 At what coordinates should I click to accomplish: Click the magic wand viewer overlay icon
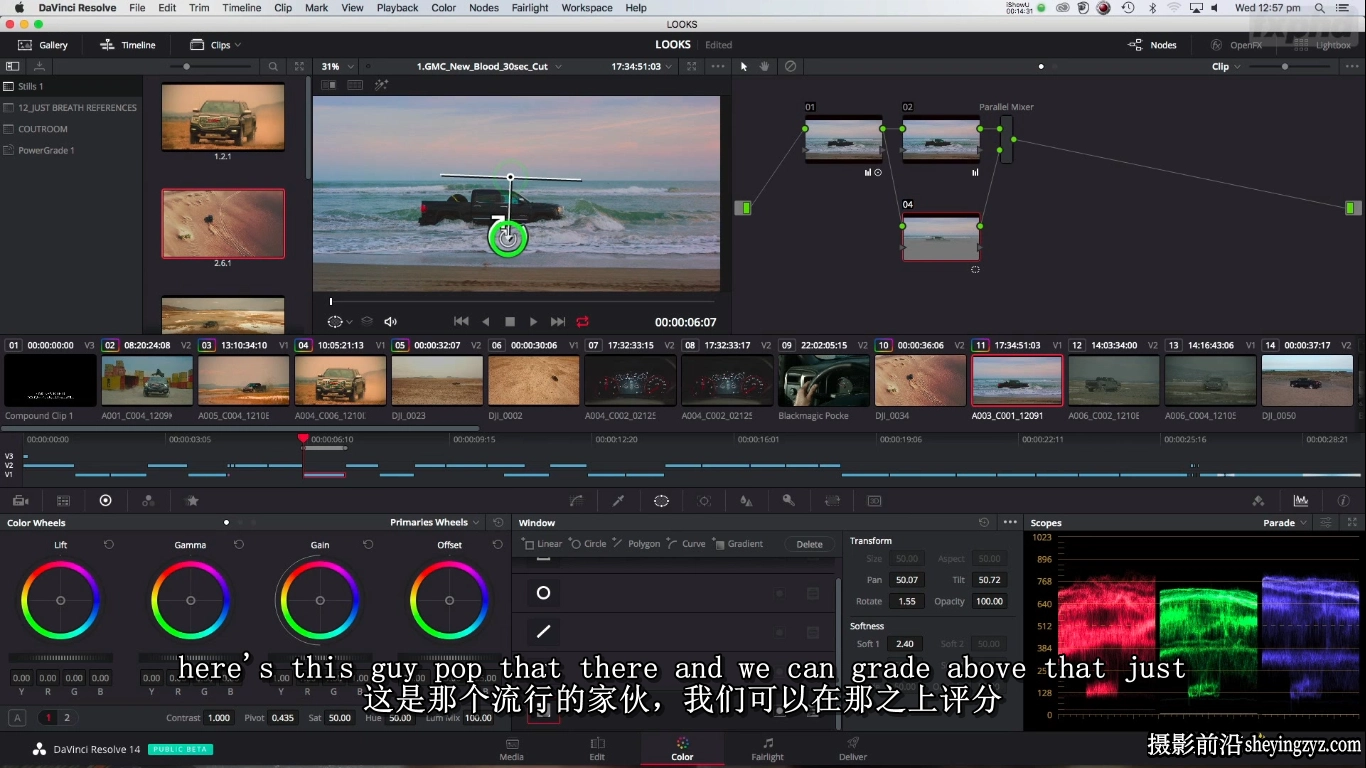pyautogui.click(x=381, y=85)
